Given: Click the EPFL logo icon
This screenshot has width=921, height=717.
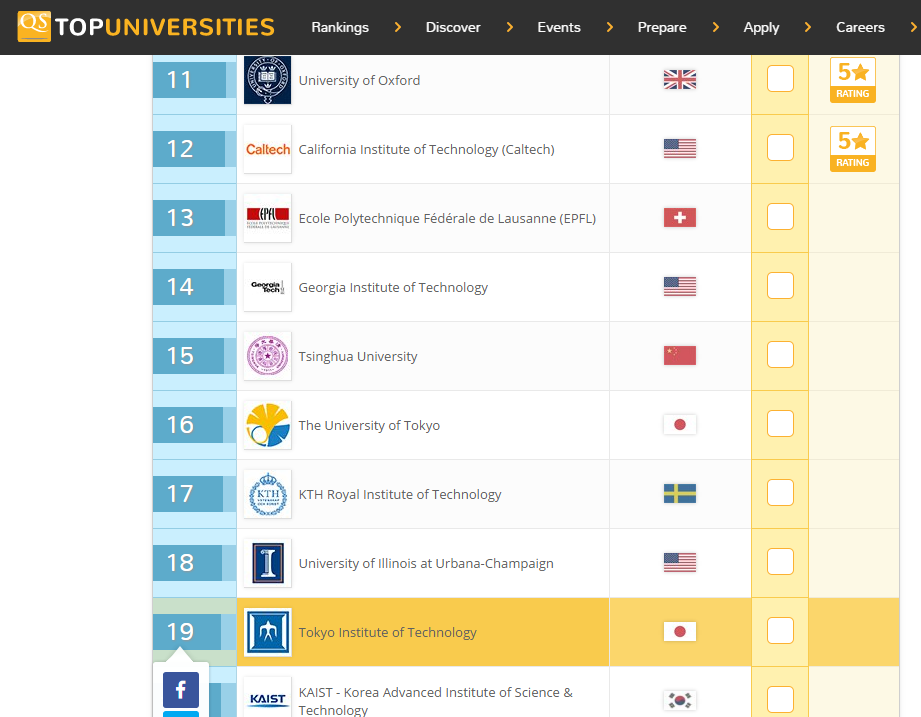Looking at the screenshot, I should (x=267, y=218).
